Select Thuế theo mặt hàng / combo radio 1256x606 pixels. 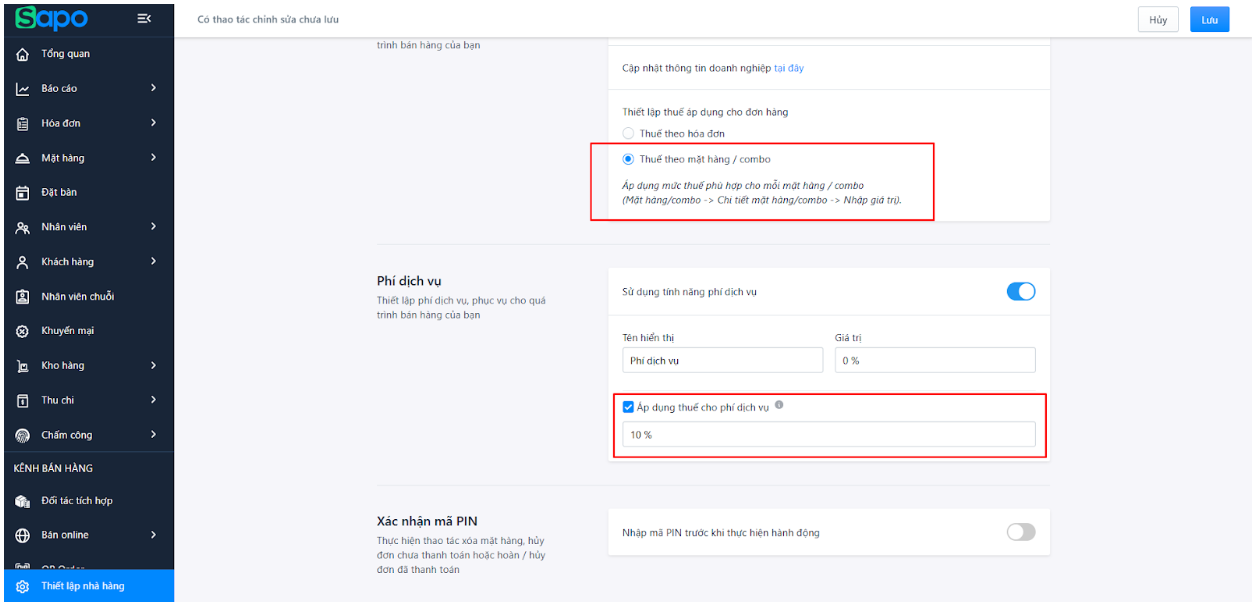(628, 159)
